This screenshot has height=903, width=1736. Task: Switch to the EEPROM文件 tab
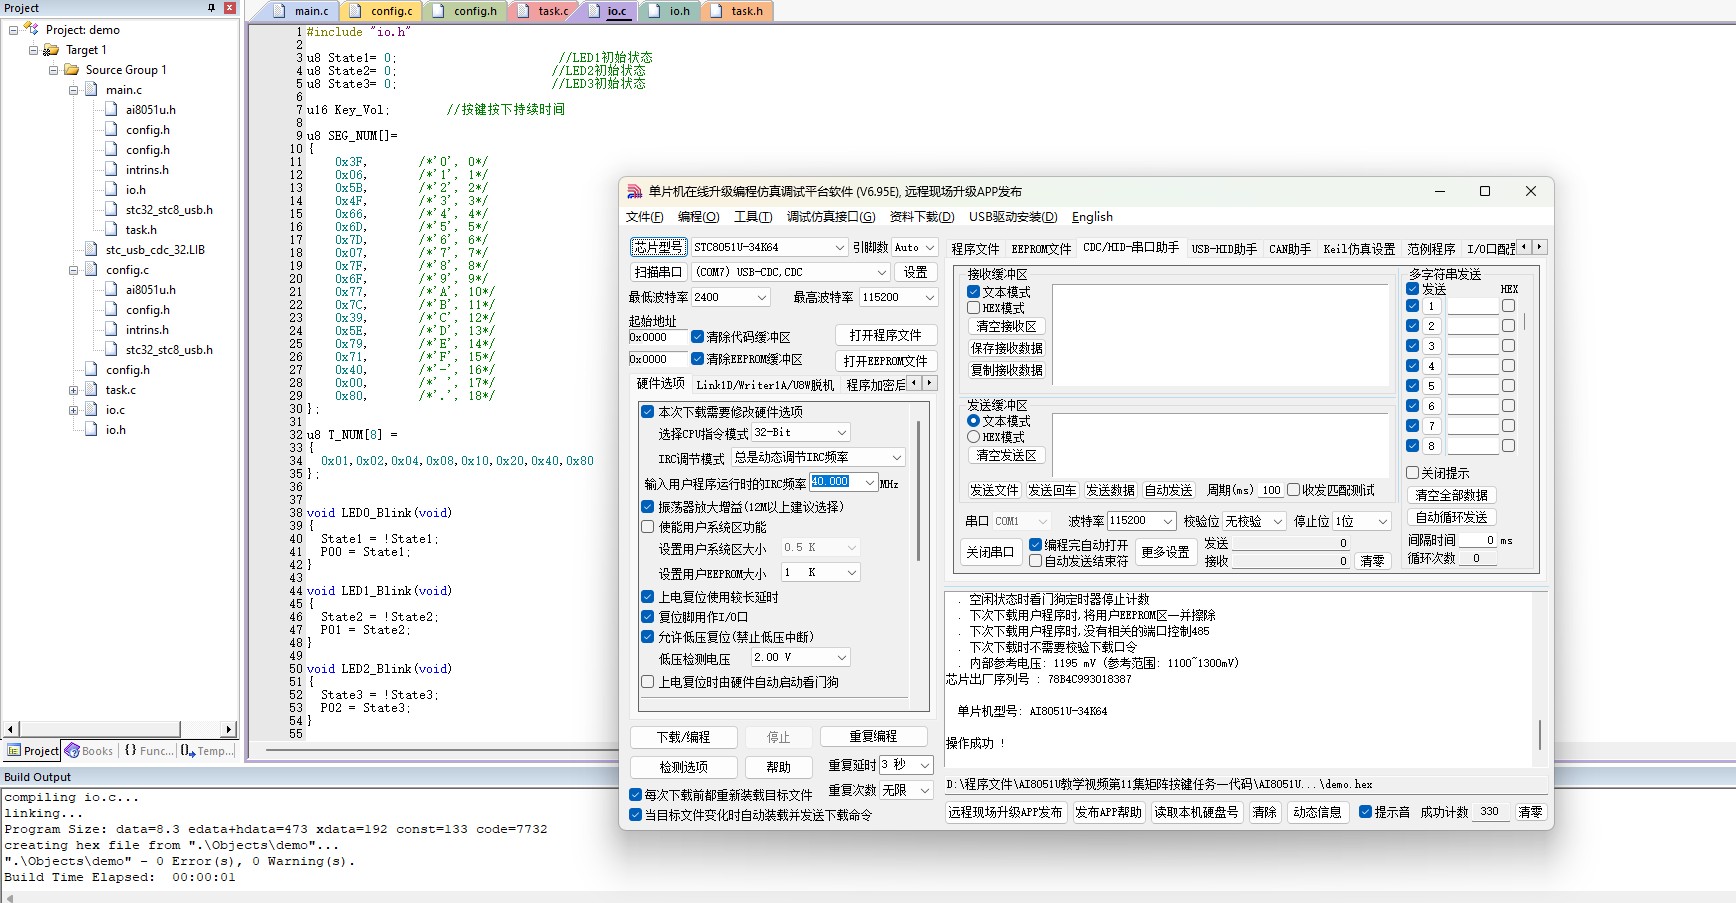(x=1041, y=249)
